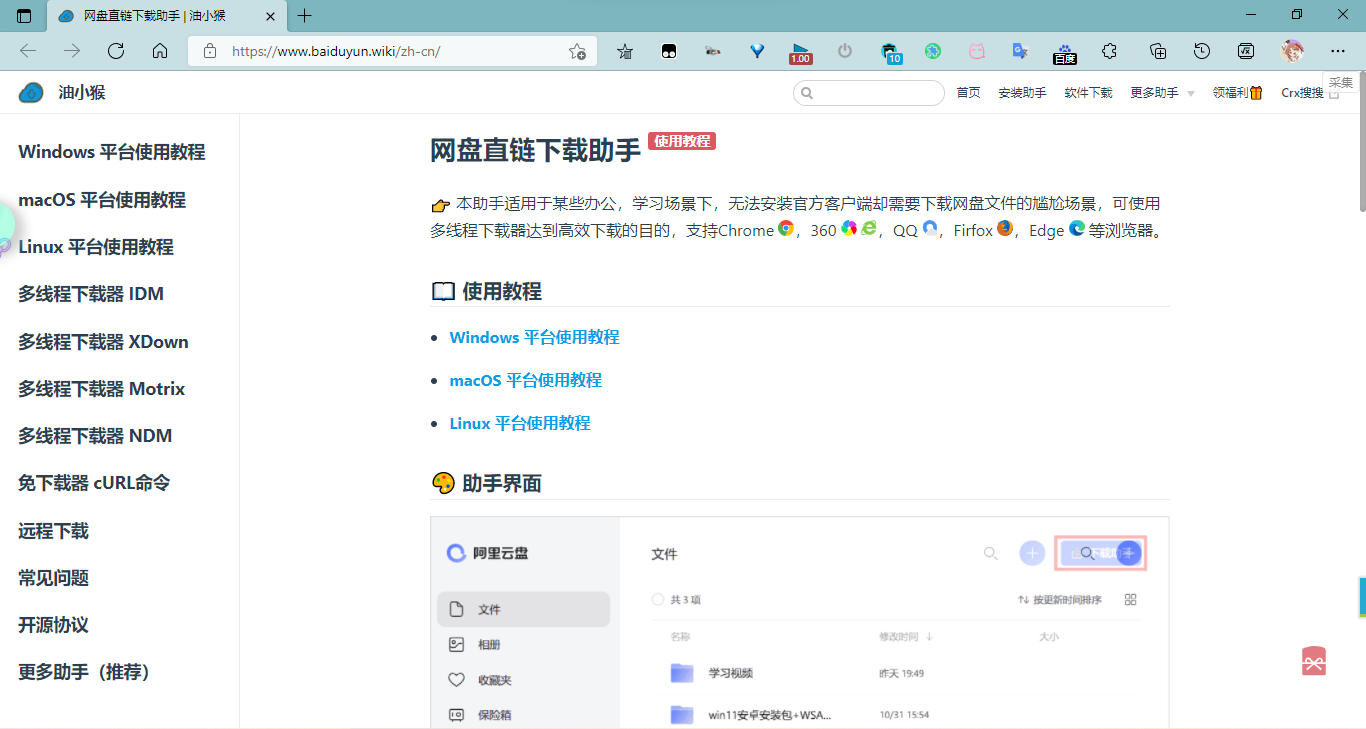Open 开源协议 in sidebar

tap(53, 625)
